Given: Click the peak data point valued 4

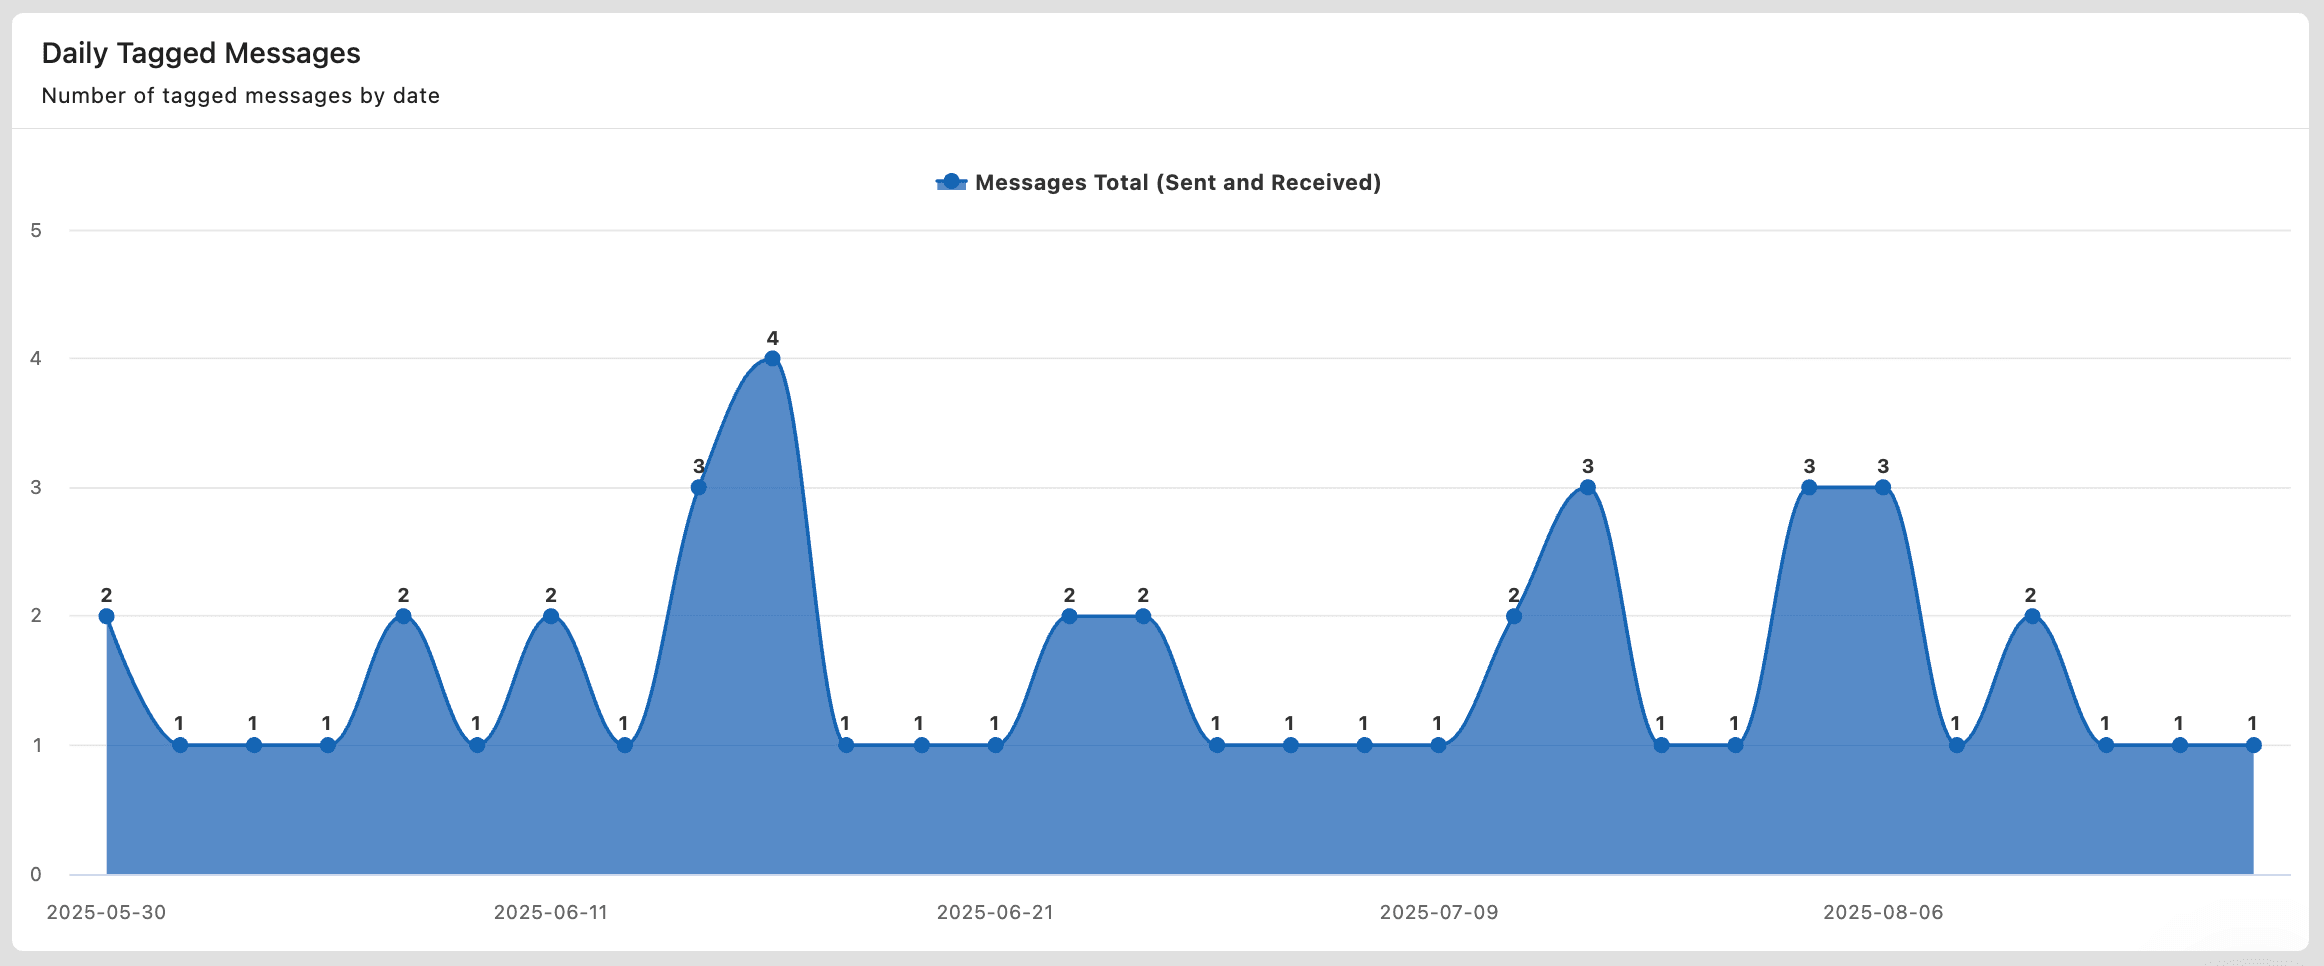Looking at the screenshot, I should click(772, 359).
